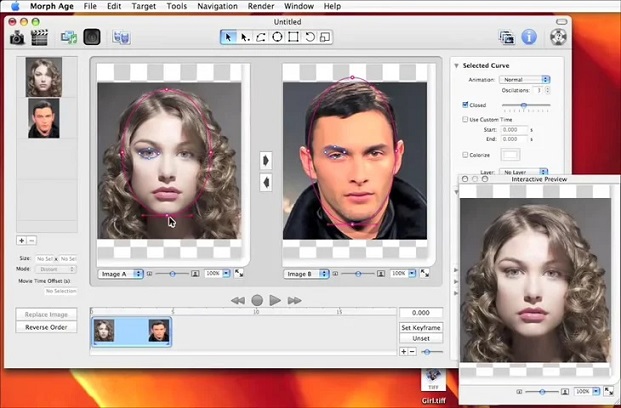This screenshot has width=621, height=408.
Task: Click the Colorize color swatch
Action: (511, 155)
